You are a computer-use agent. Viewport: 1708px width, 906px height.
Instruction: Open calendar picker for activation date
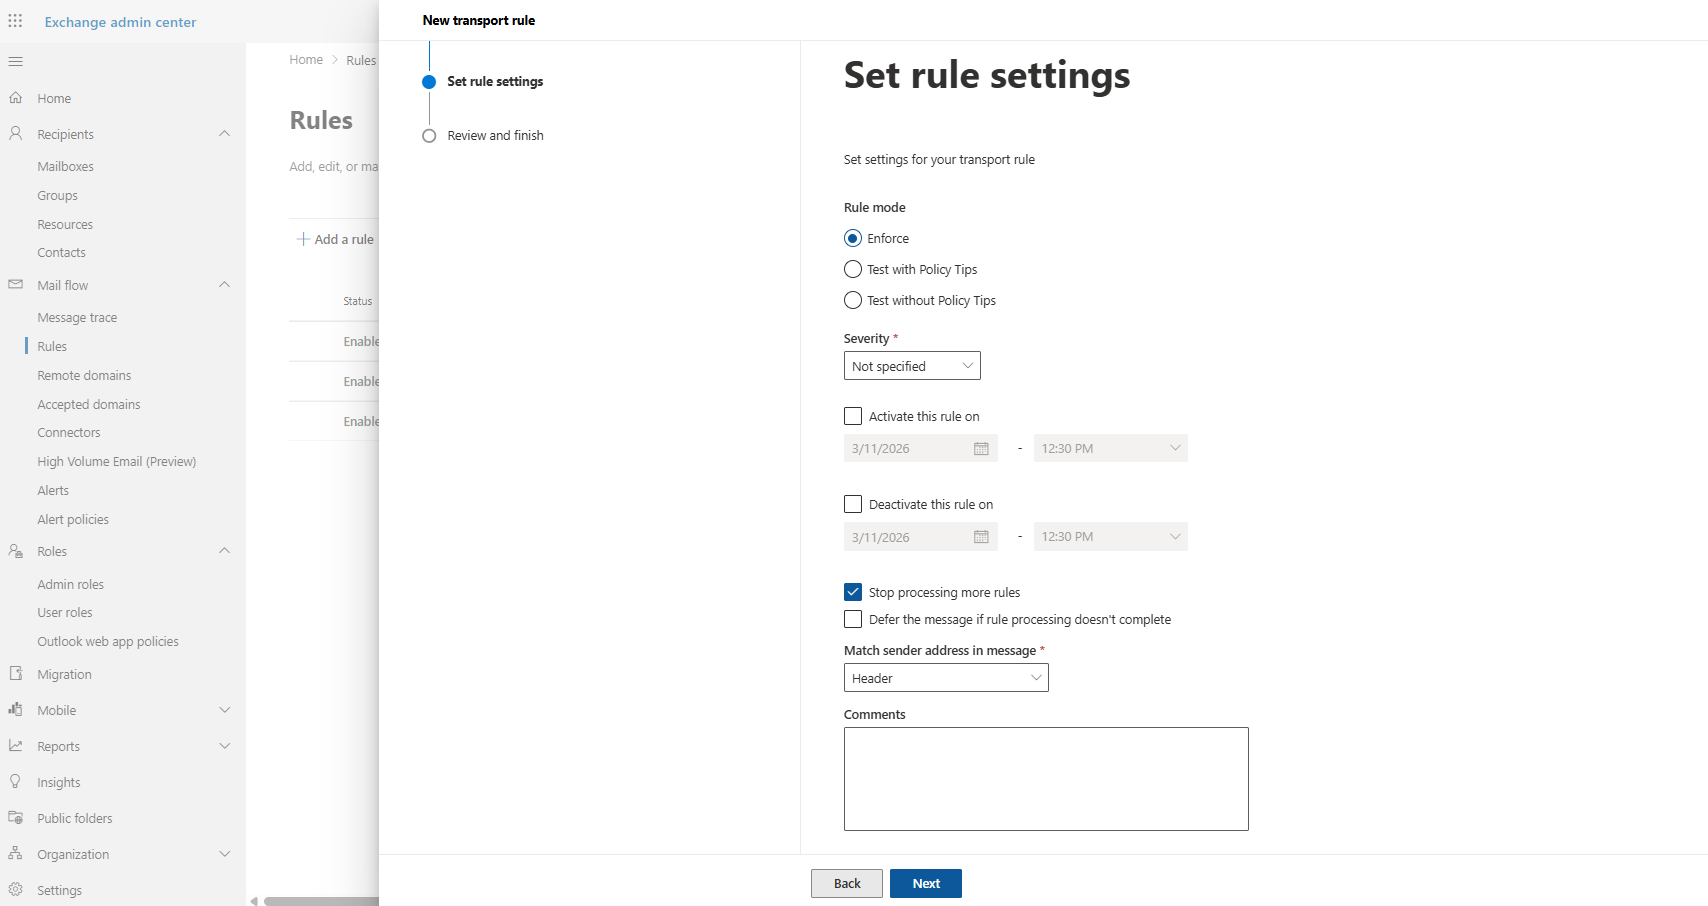tap(981, 449)
